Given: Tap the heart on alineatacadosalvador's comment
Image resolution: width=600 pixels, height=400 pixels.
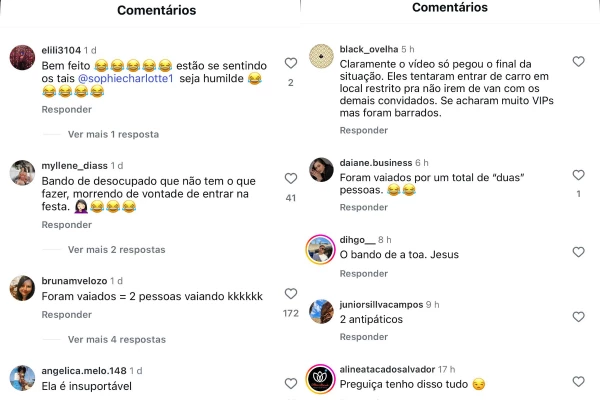Looking at the screenshot, I should tap(579, 382).
